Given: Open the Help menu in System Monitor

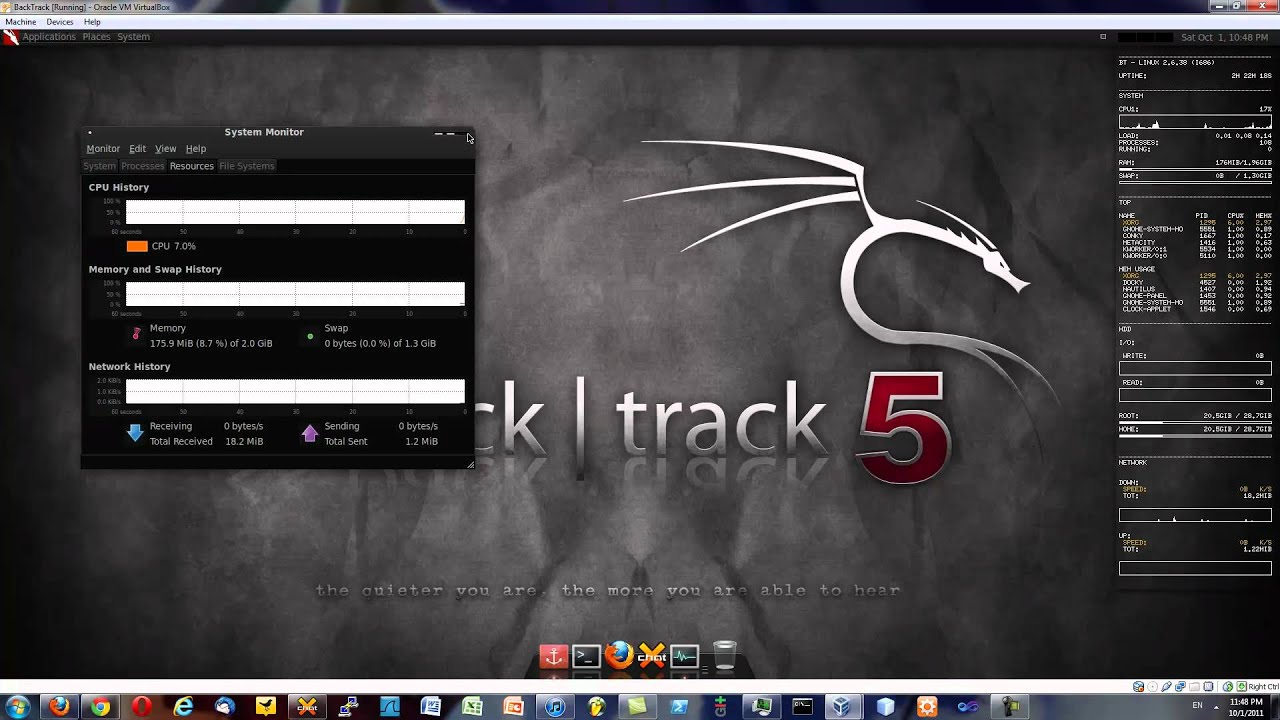Looking at the screenshot, I should pos(196,149).
